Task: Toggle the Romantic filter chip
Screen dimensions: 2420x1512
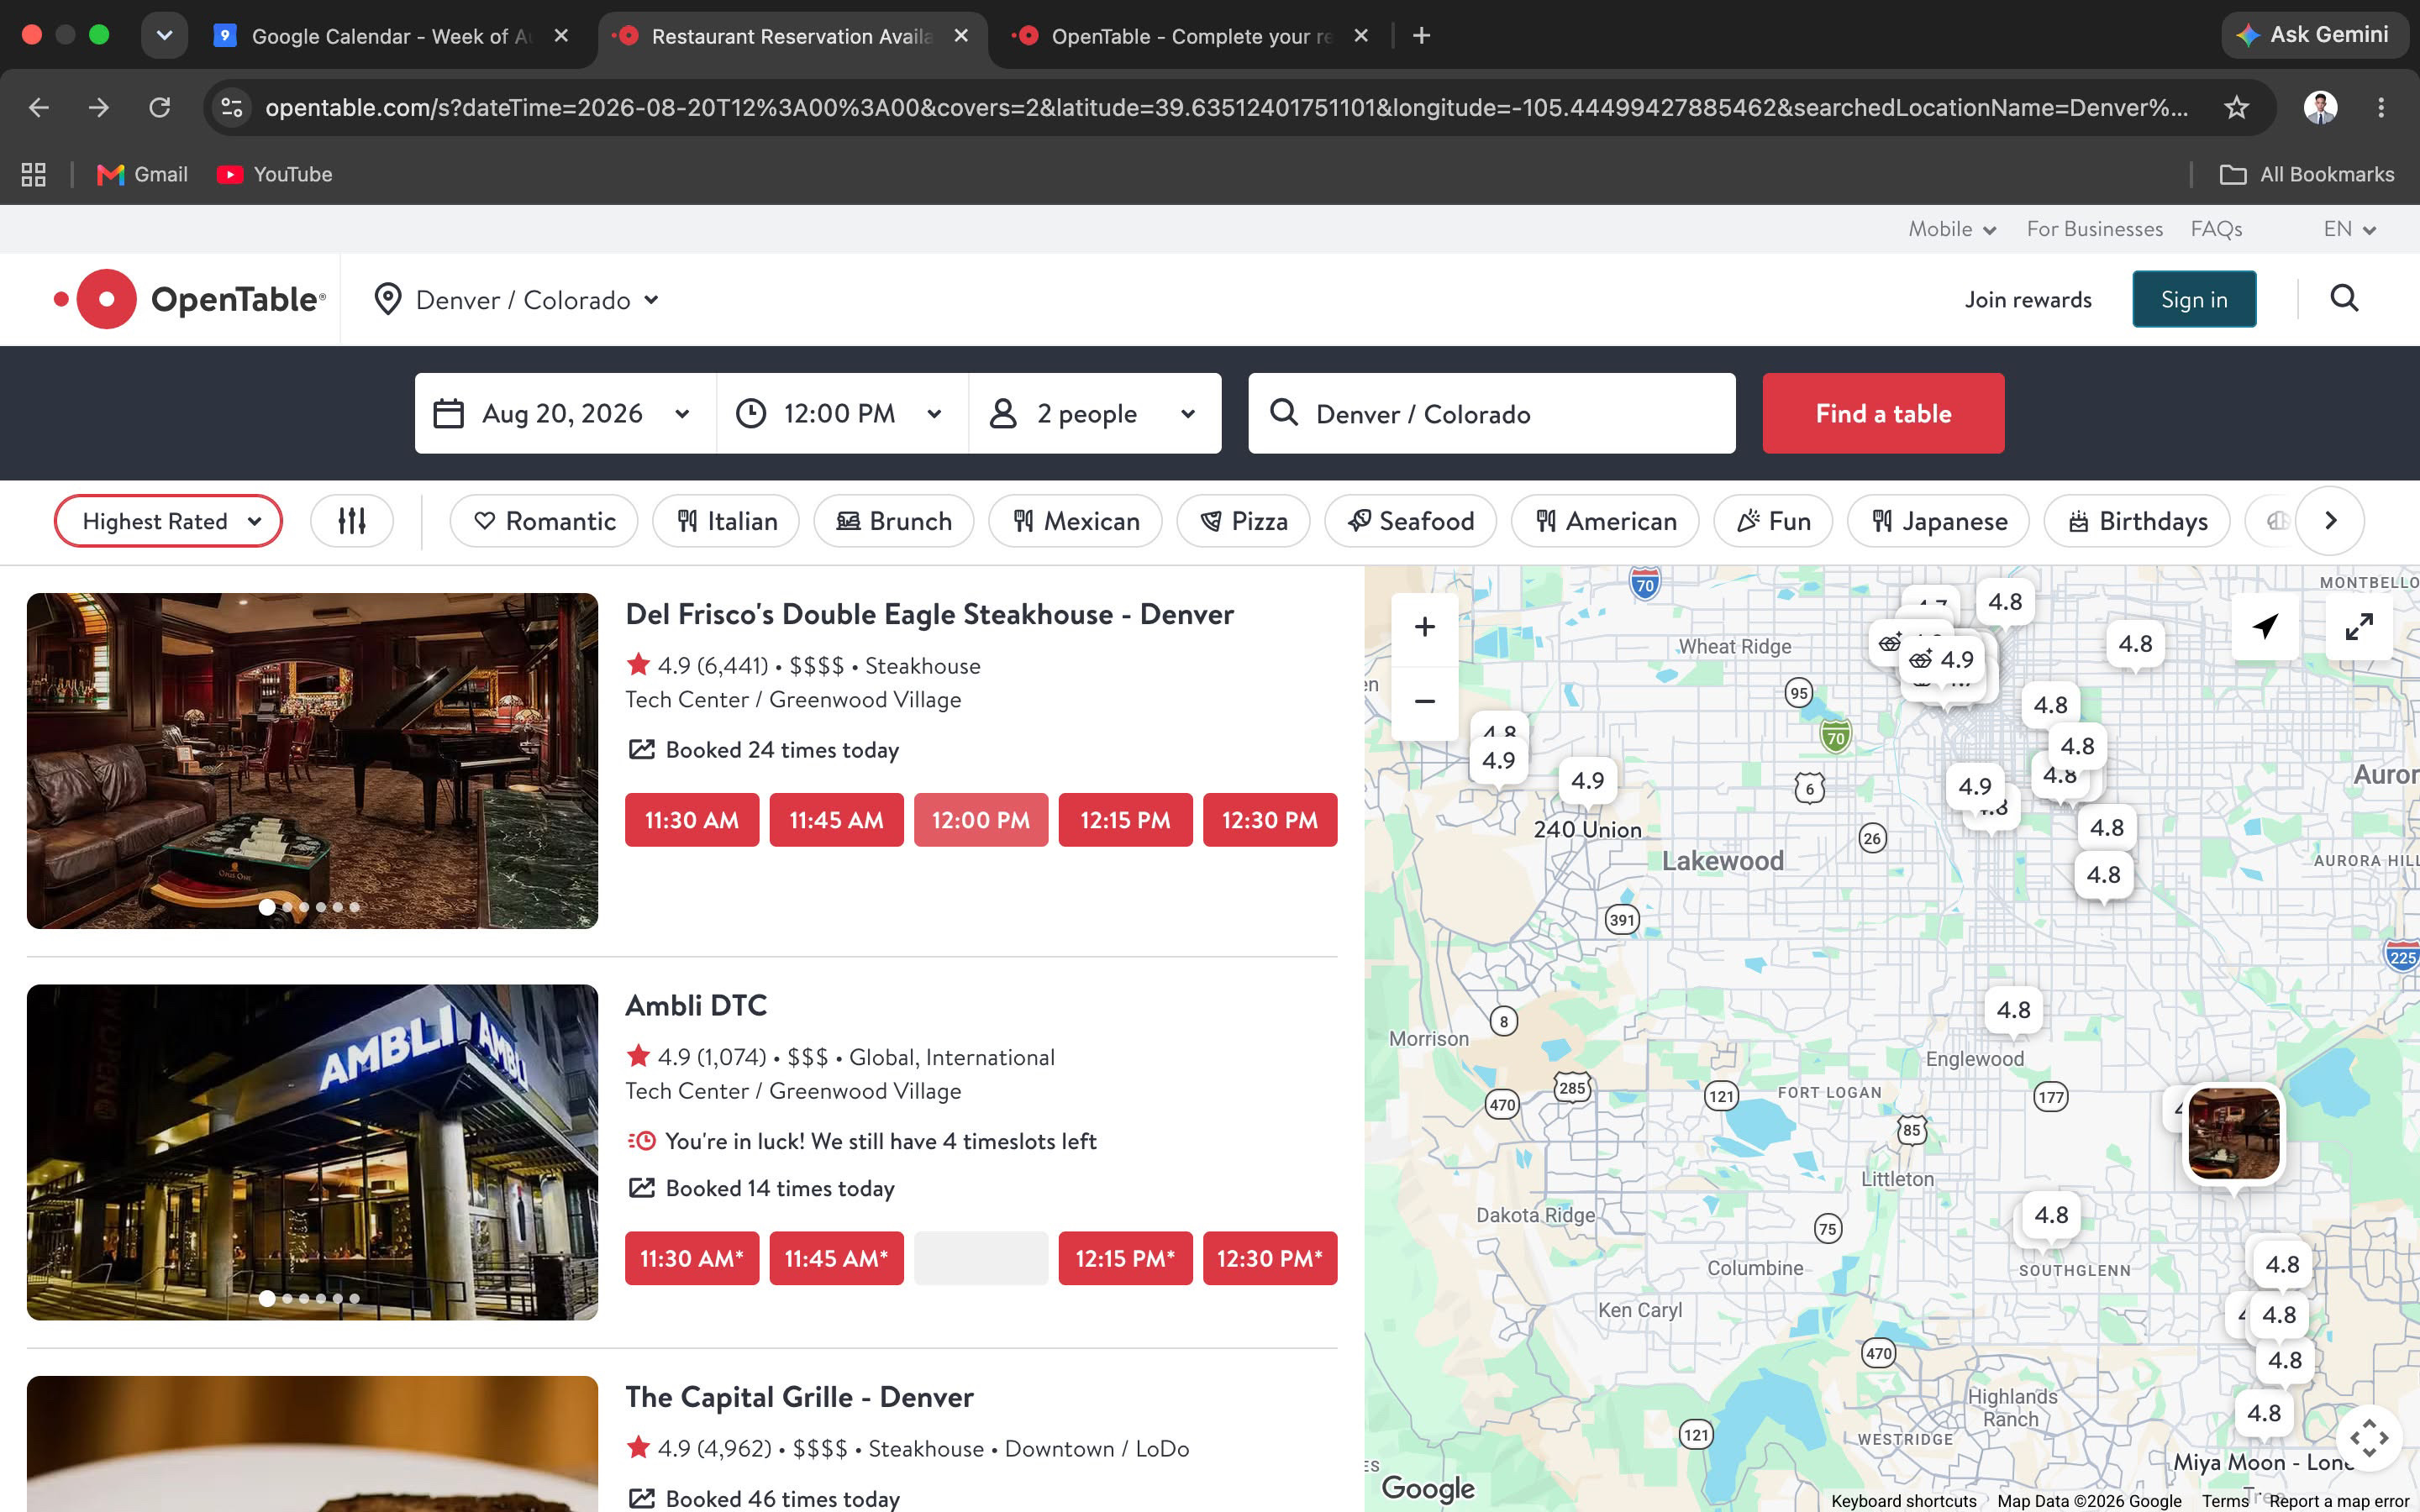Action: point(544,521)
